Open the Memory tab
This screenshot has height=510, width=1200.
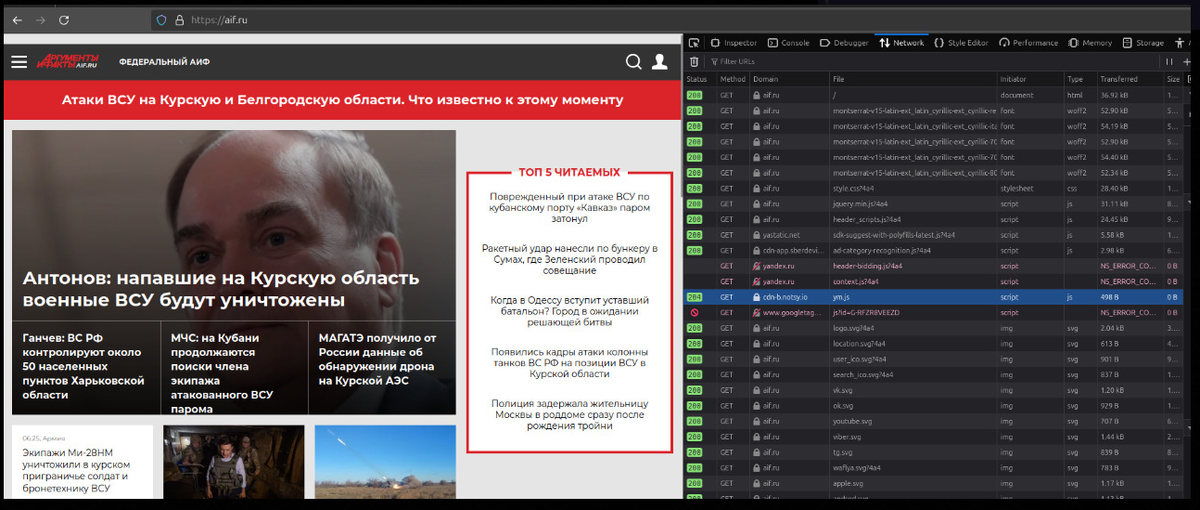(1090, 43)
